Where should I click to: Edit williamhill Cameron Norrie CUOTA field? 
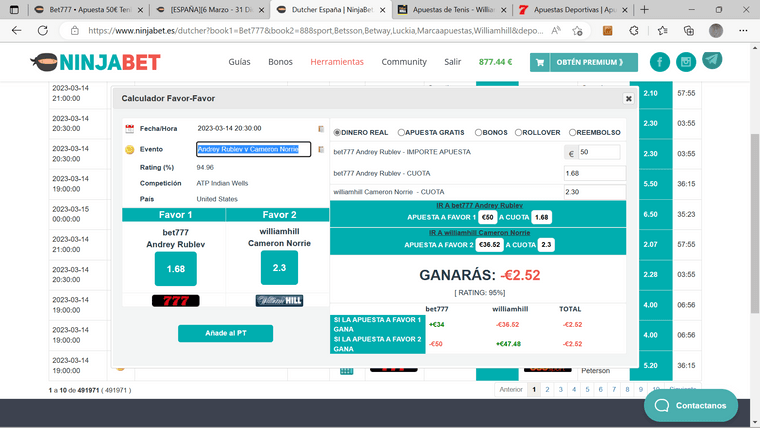595,192
